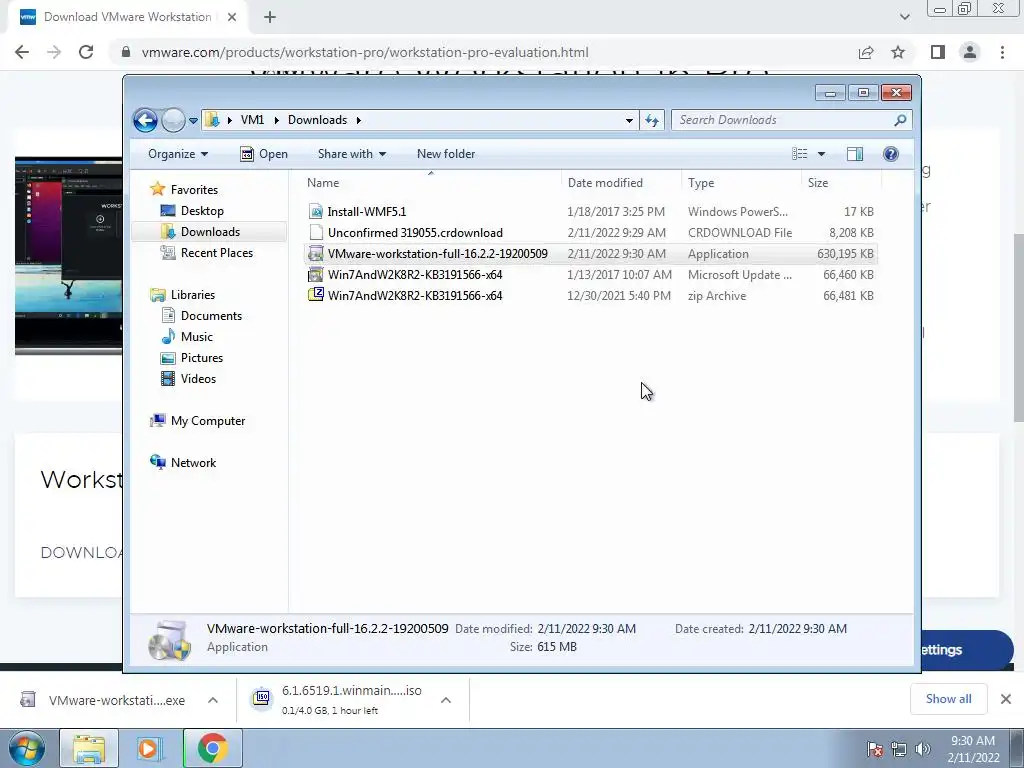
Task: Open the Organize menu
Action: [x=178, y=154]
